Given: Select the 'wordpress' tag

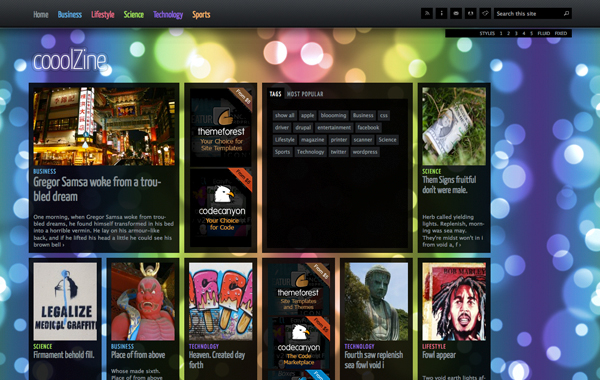Looking at the screenshot, I should (365, 152).
